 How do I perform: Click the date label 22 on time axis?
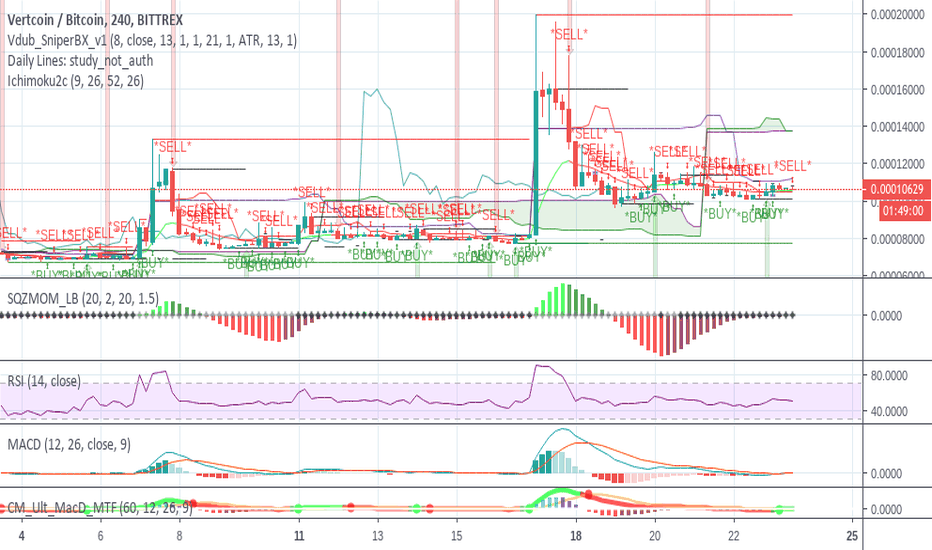tap(733, 536)
